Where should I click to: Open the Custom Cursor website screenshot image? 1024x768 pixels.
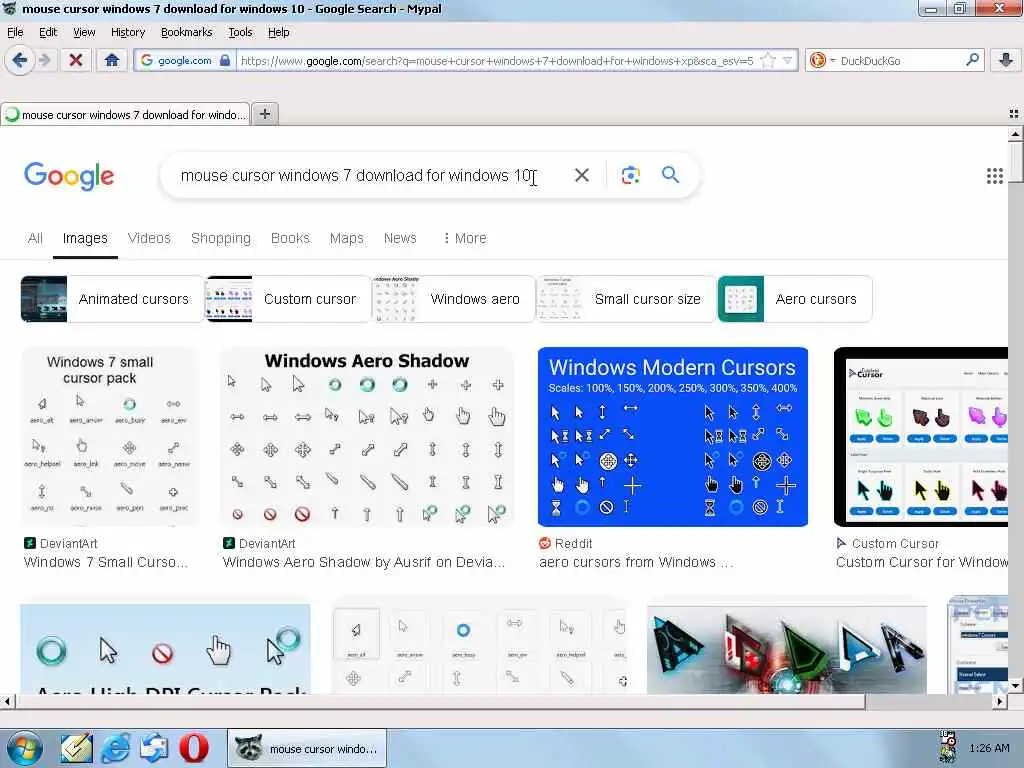(921, 437)
